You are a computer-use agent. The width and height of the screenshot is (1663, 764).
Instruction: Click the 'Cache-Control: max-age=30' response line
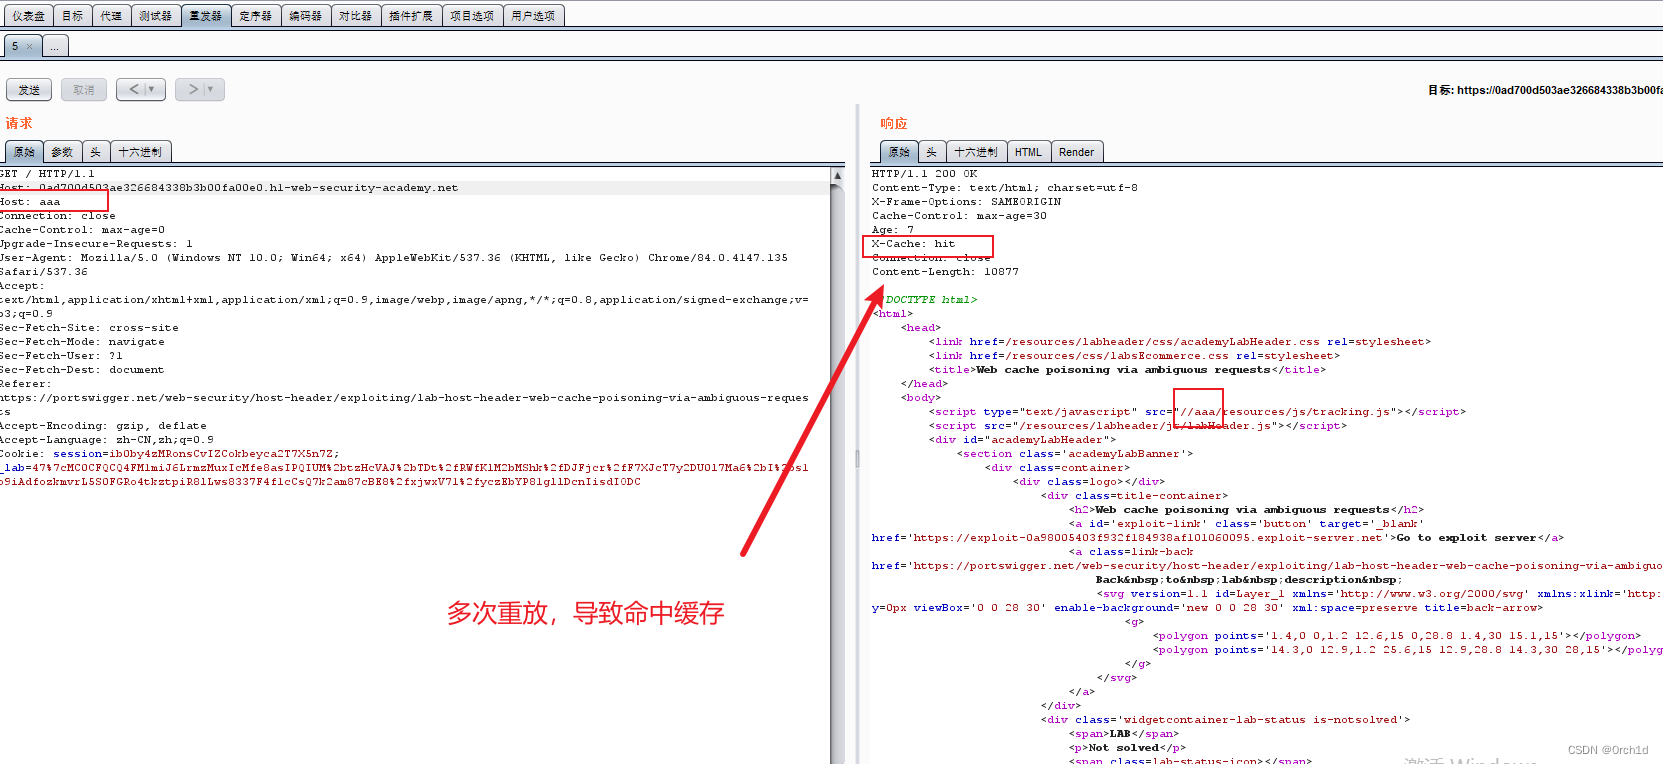[960, 216]
